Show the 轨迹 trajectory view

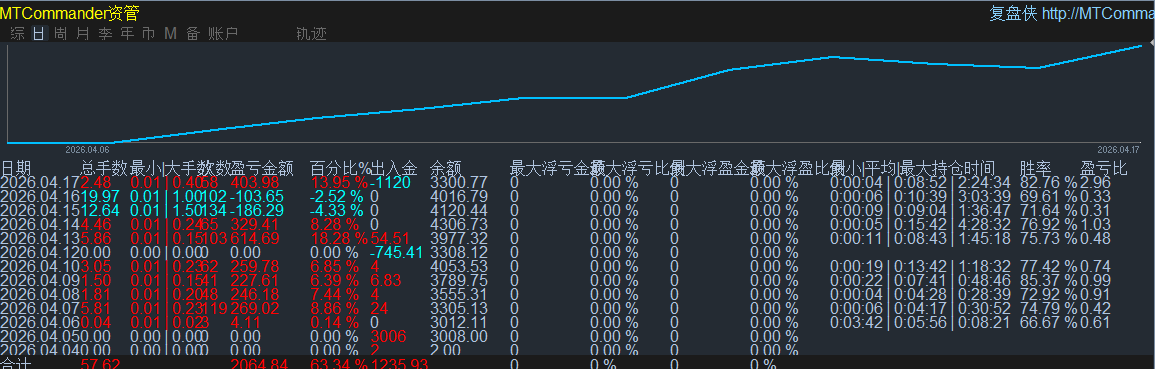click(311, 33)
